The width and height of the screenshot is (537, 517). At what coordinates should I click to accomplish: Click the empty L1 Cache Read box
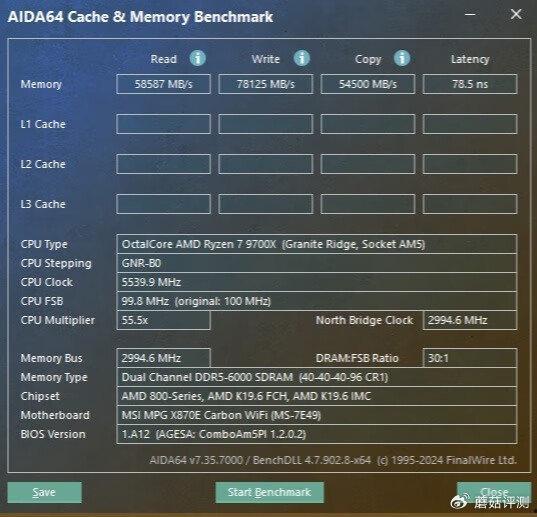[x=163, y=124]
